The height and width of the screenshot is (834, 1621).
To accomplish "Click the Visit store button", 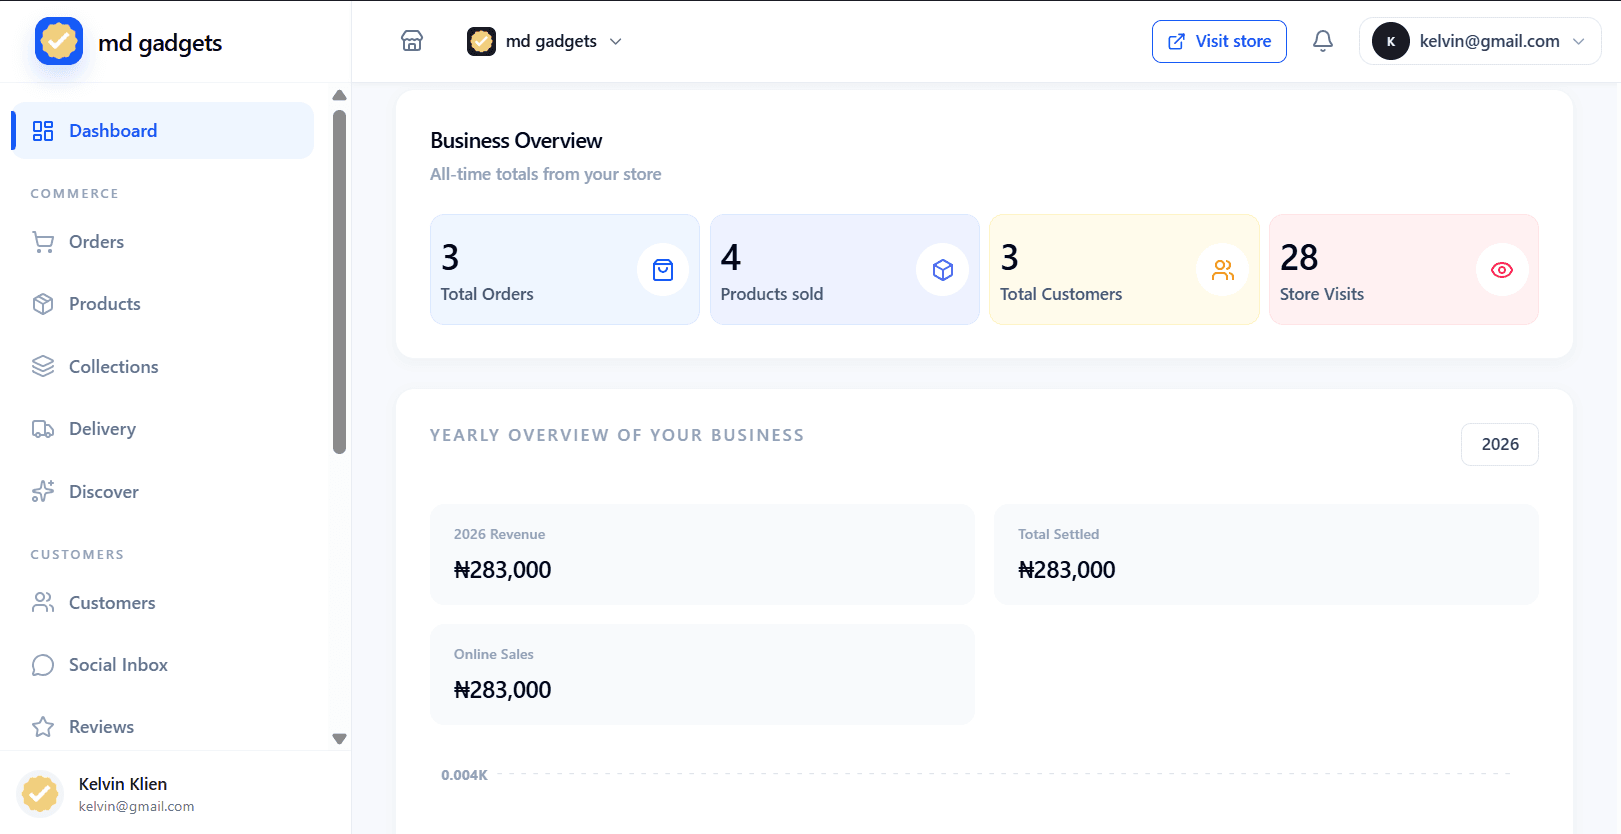I will pos(1219,41).
